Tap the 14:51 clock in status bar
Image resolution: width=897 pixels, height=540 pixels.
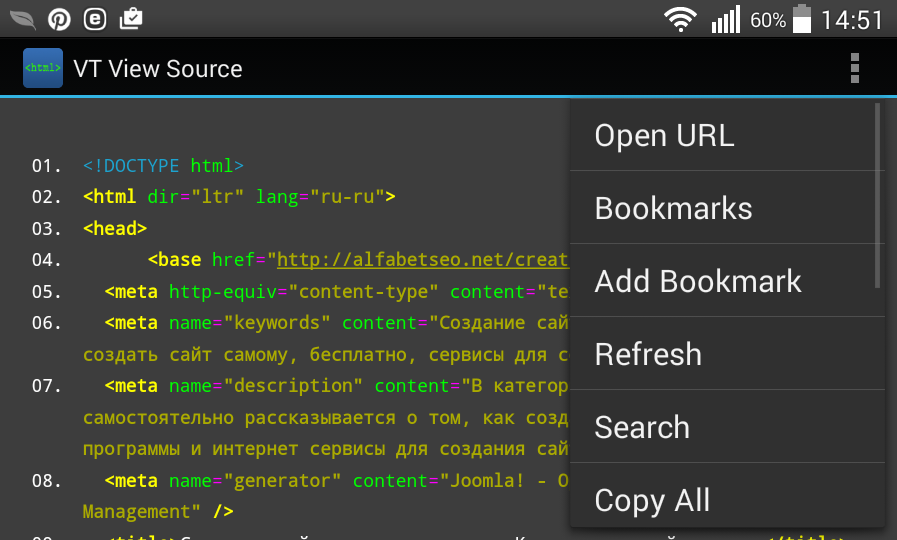(x=852, y=20)
